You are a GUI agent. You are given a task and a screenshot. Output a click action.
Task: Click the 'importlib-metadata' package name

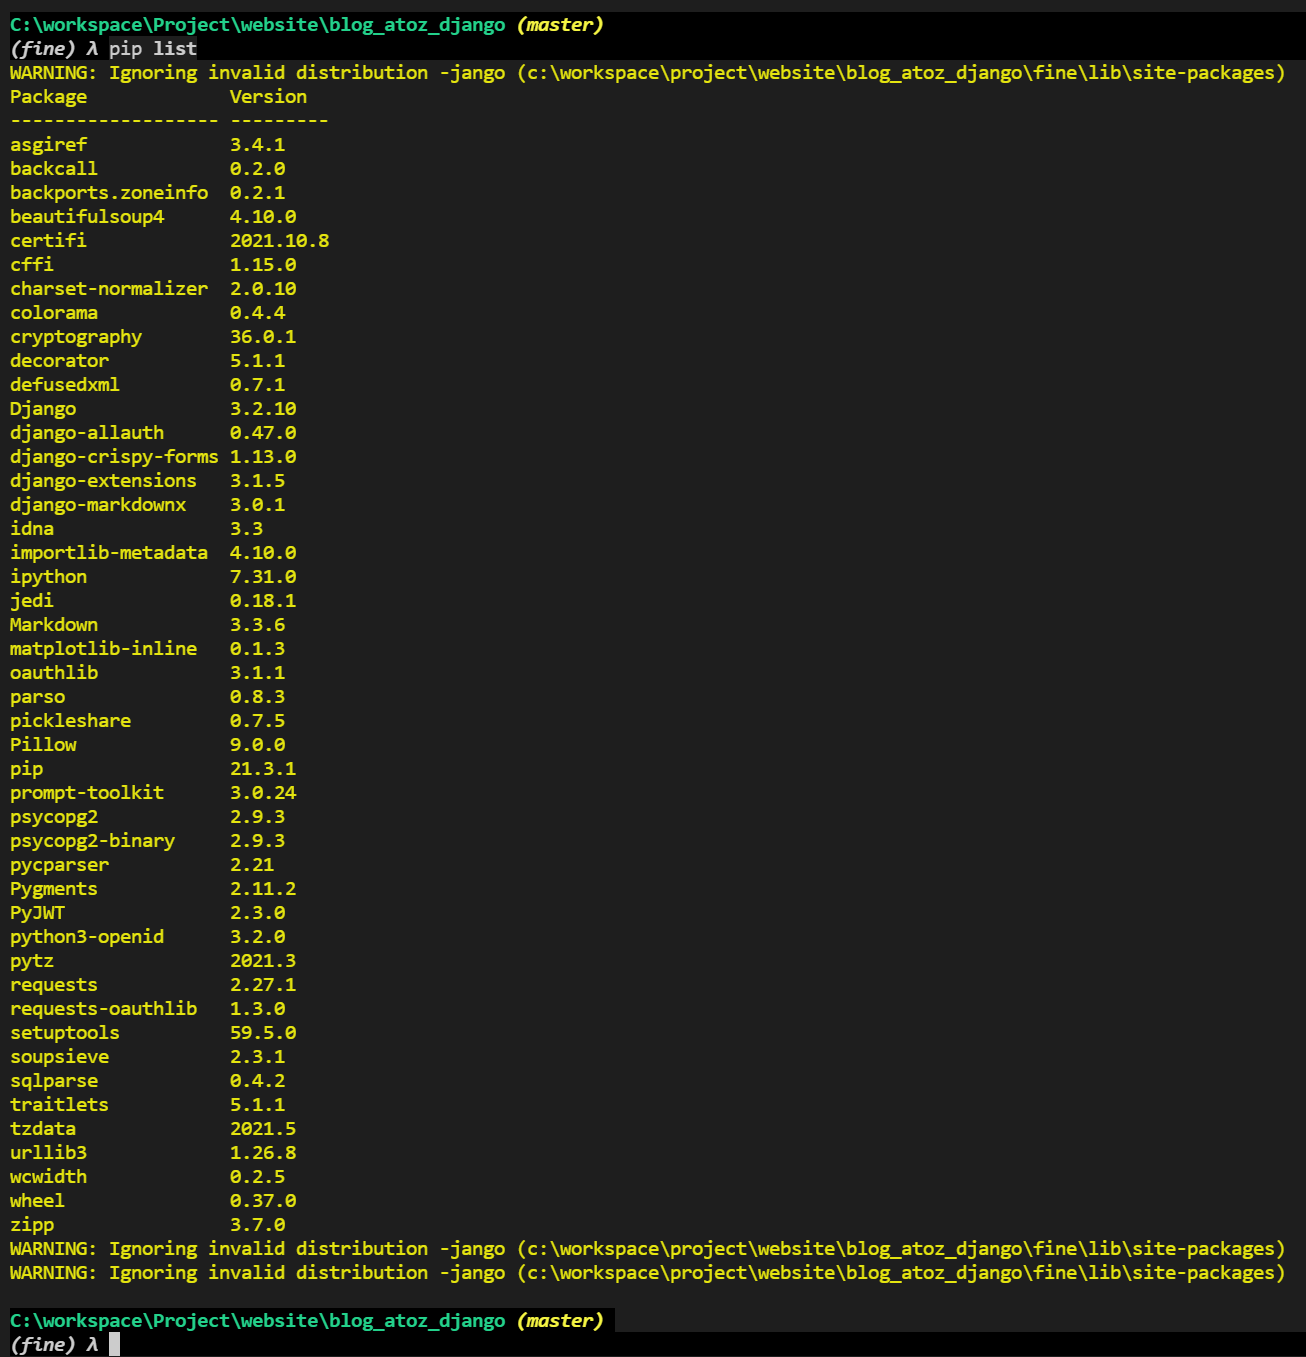[109, 553]
